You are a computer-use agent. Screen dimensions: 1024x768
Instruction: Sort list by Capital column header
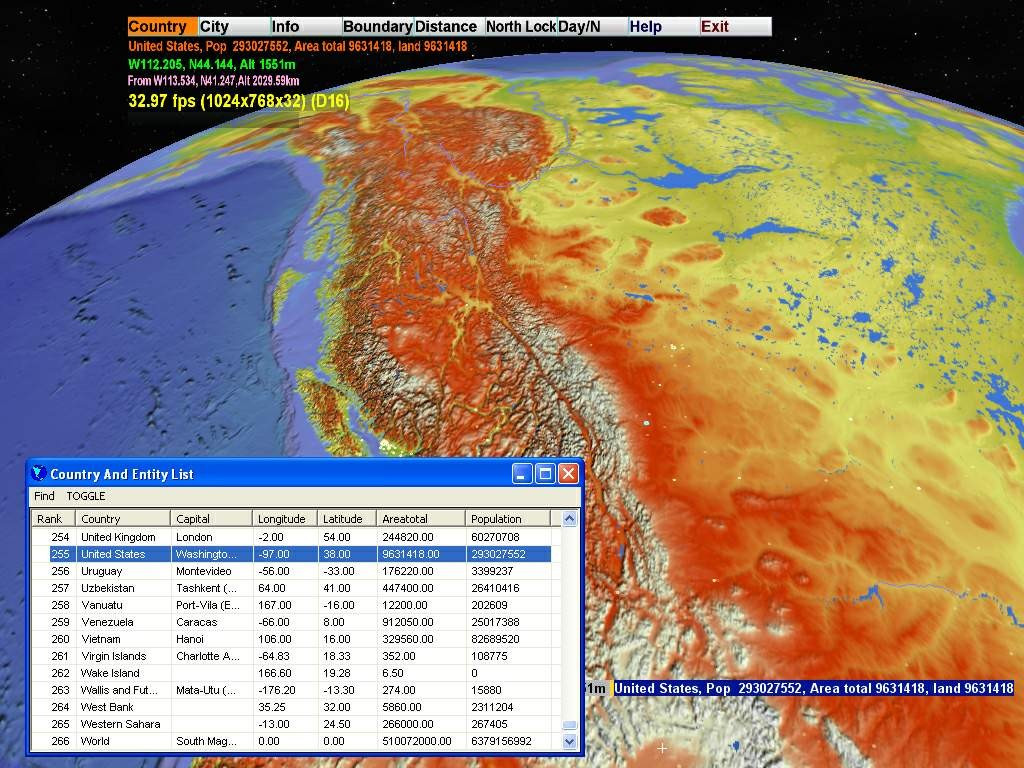tap(212, 519)
